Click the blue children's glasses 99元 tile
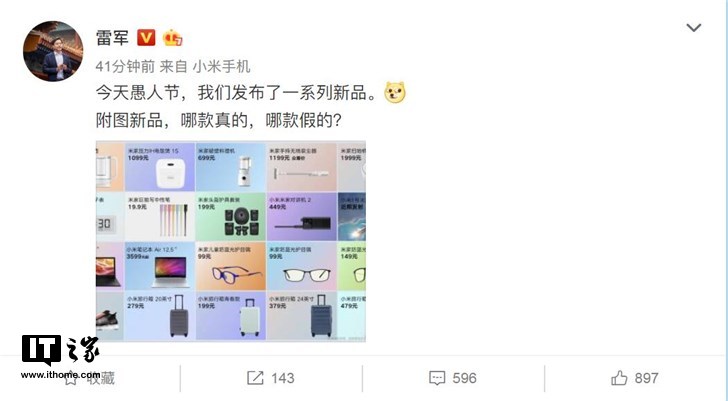This screenshot has width=728, height=401. (x=231, y=266)
